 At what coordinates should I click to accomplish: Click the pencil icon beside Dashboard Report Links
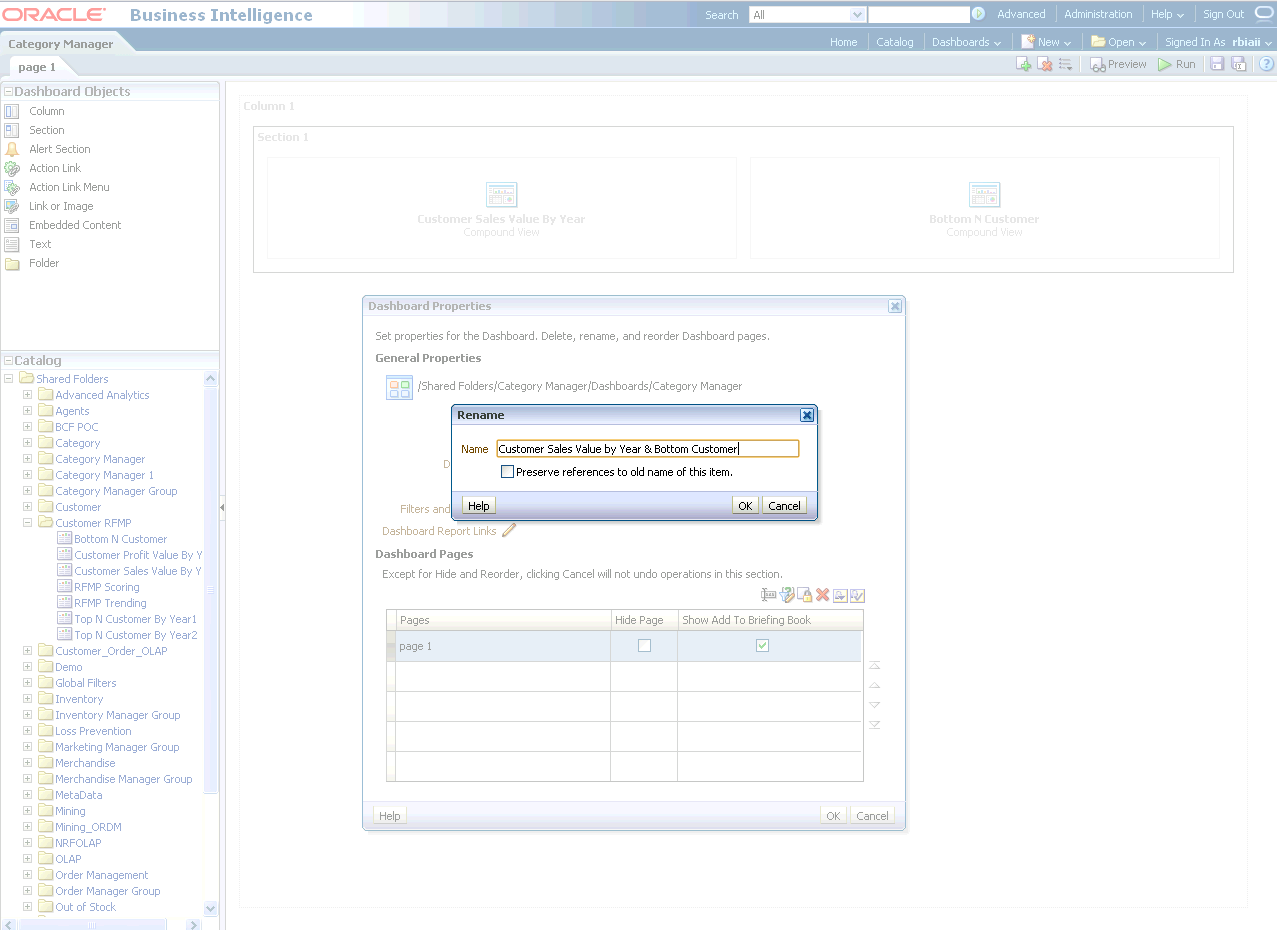point(509,531)
